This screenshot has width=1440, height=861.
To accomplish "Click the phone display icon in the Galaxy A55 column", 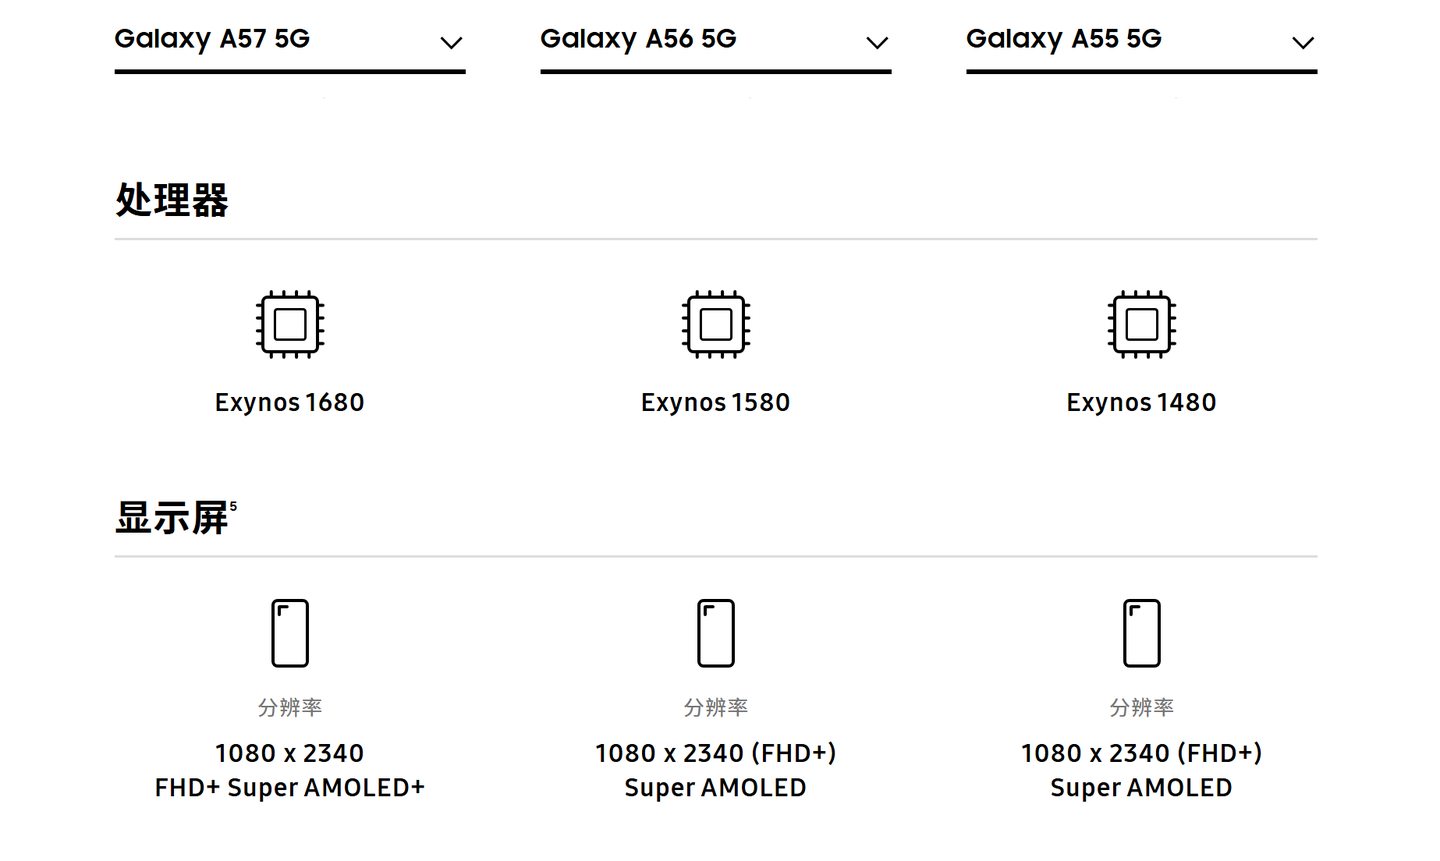I will (1142, 633).
